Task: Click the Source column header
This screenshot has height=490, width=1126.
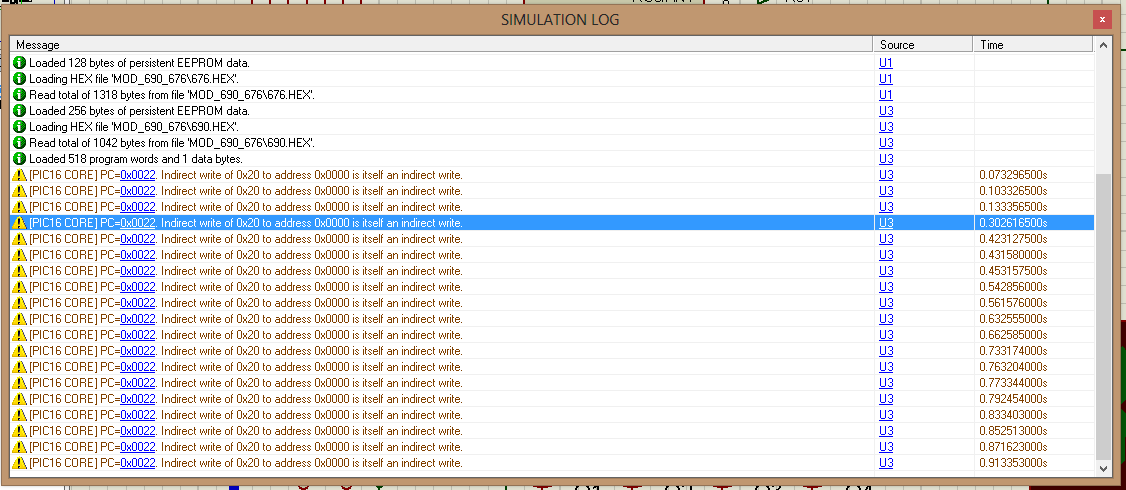Action: coord(922,45)
